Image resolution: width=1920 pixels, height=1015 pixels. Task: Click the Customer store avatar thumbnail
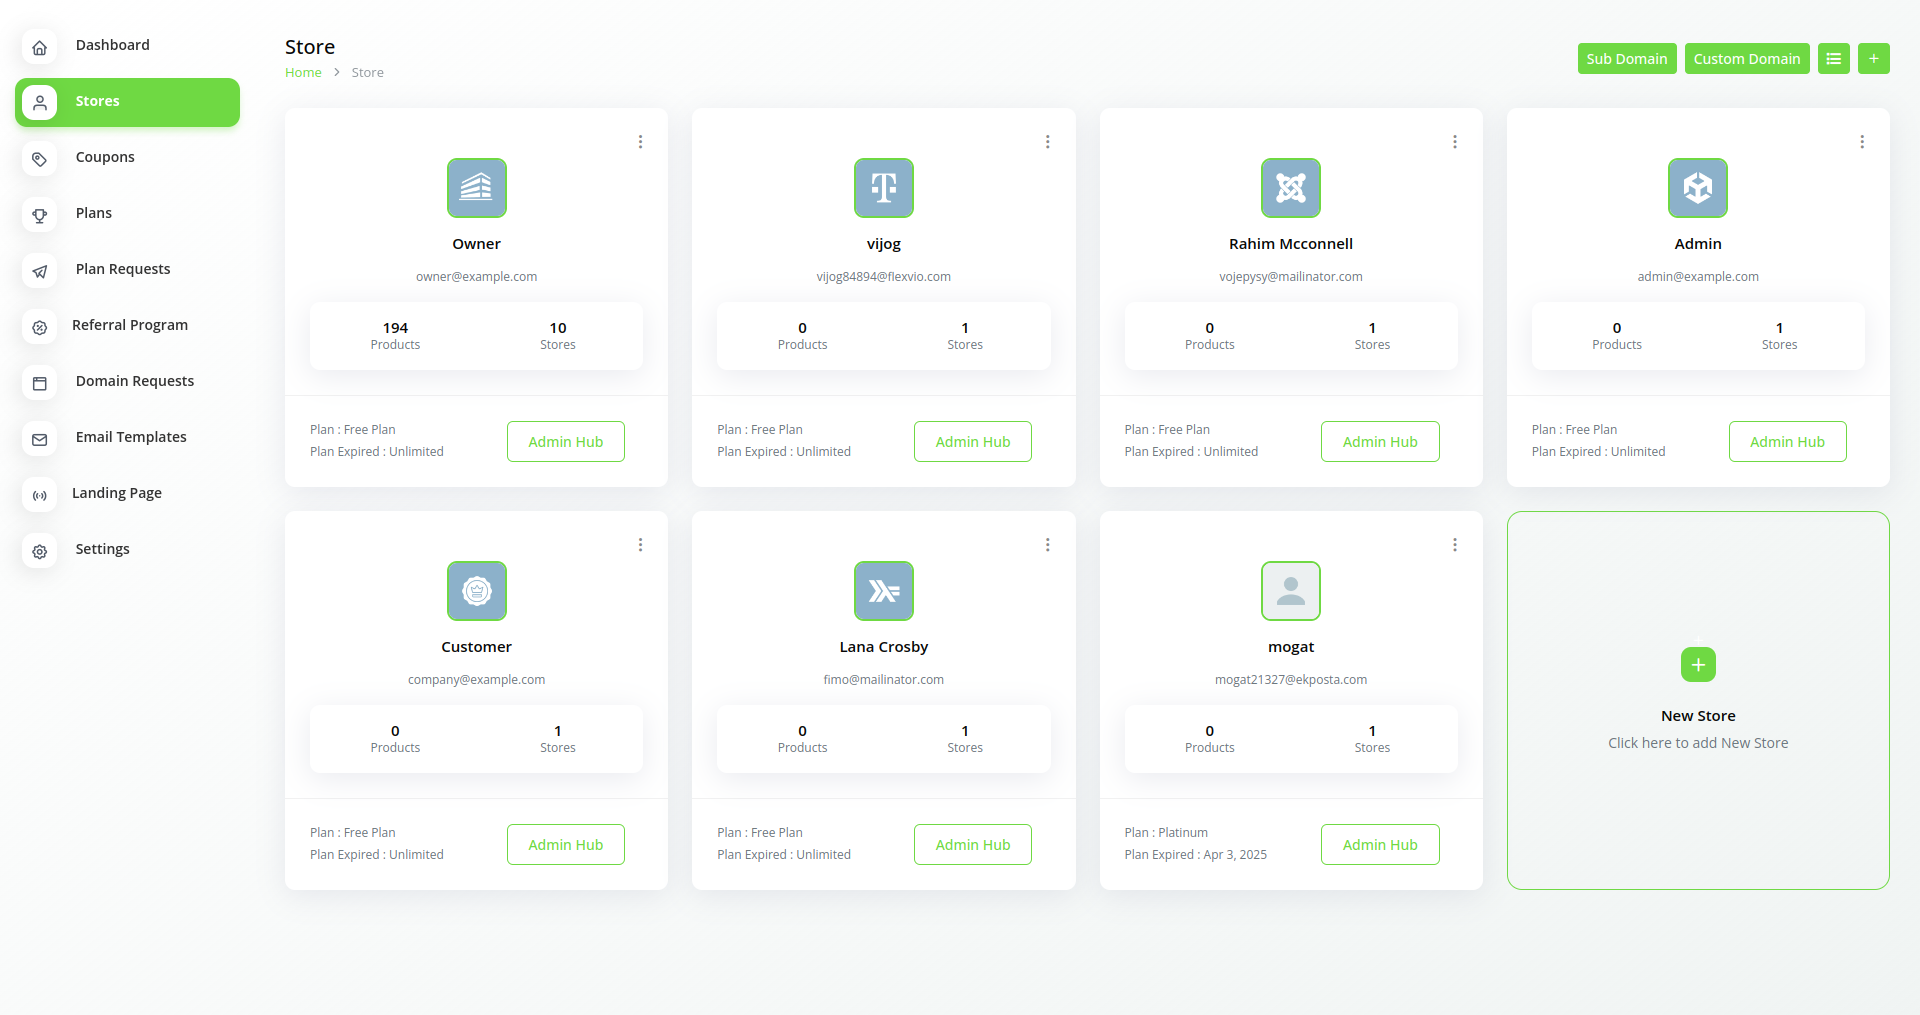(477, 591)
